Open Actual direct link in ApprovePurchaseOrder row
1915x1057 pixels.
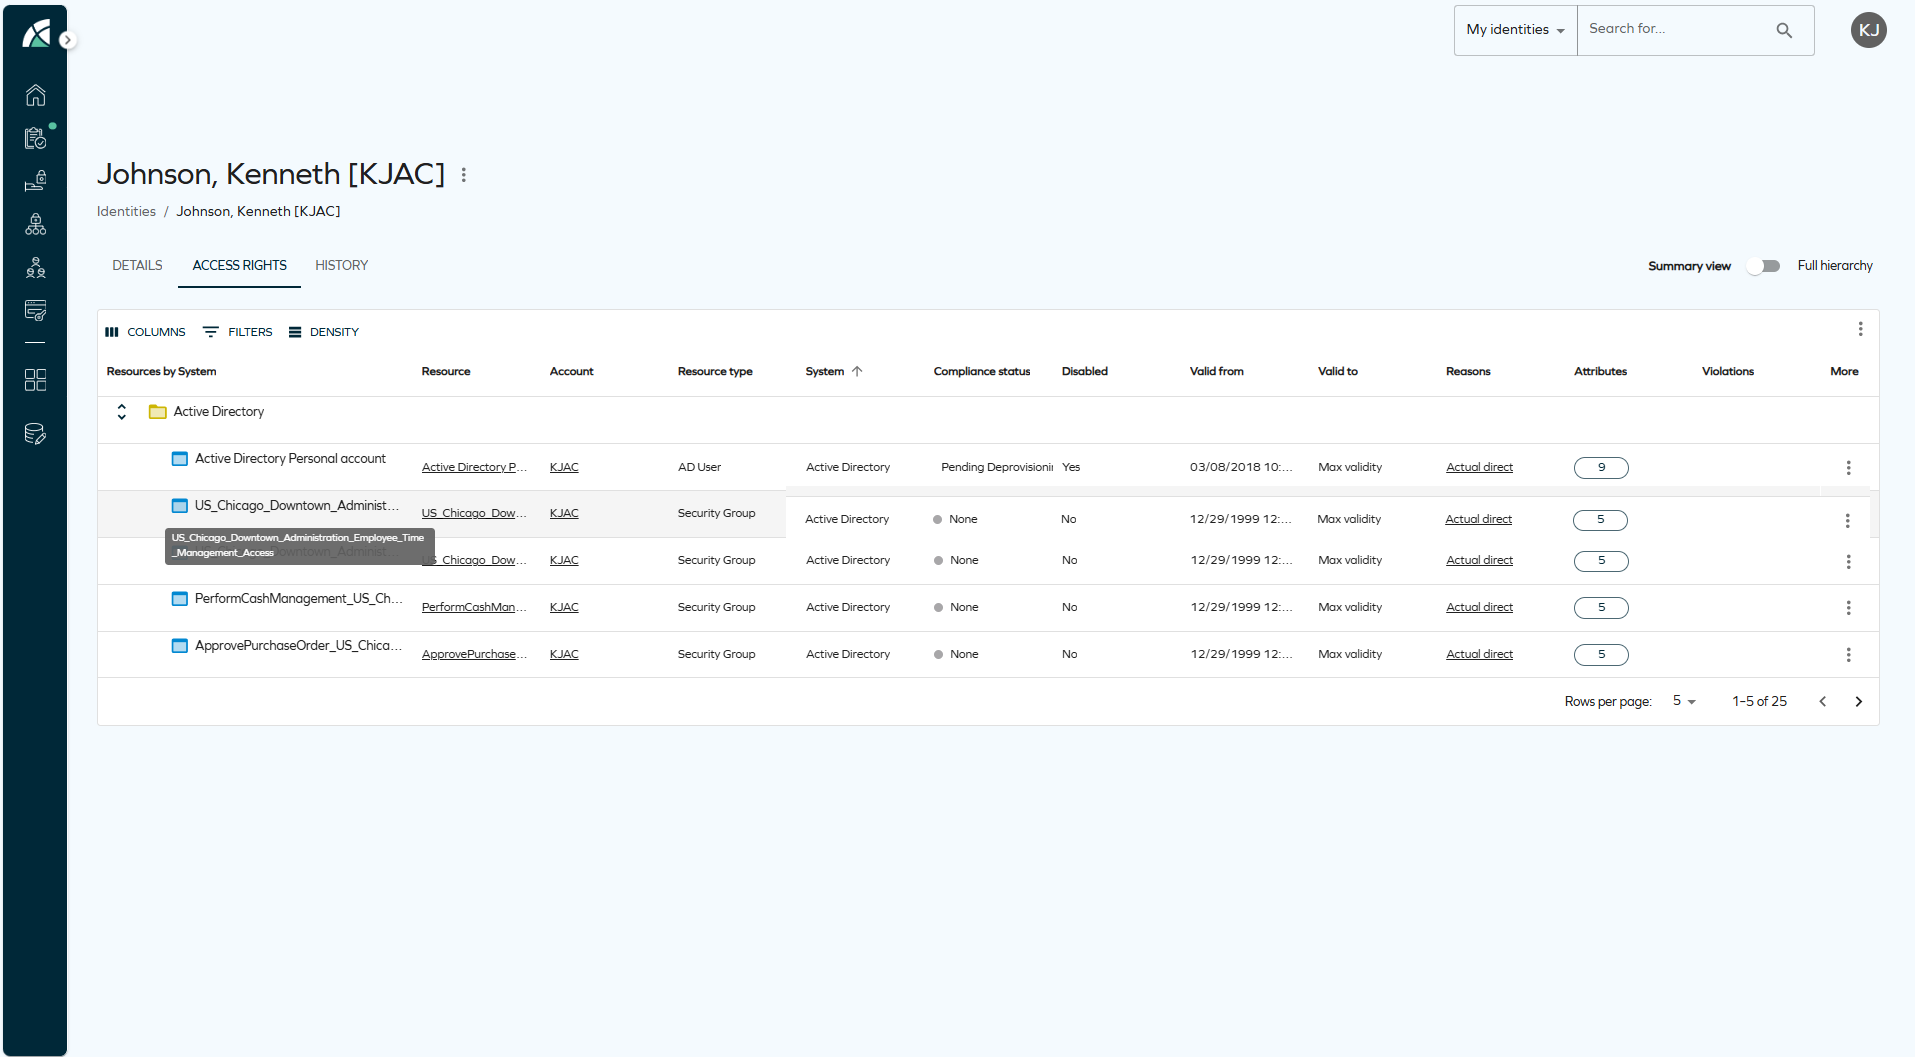[1479, 655]
